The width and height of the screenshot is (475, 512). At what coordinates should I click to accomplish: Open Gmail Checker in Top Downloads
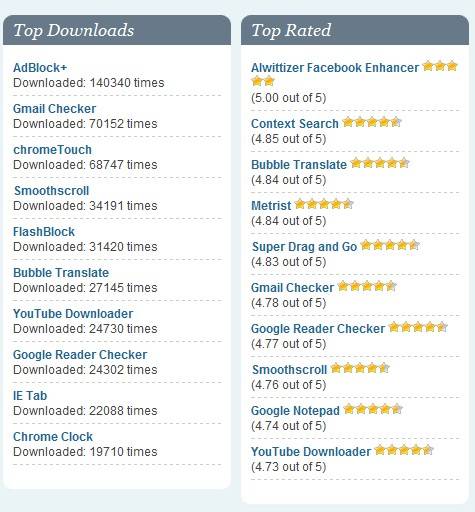[x=54, y=109]
